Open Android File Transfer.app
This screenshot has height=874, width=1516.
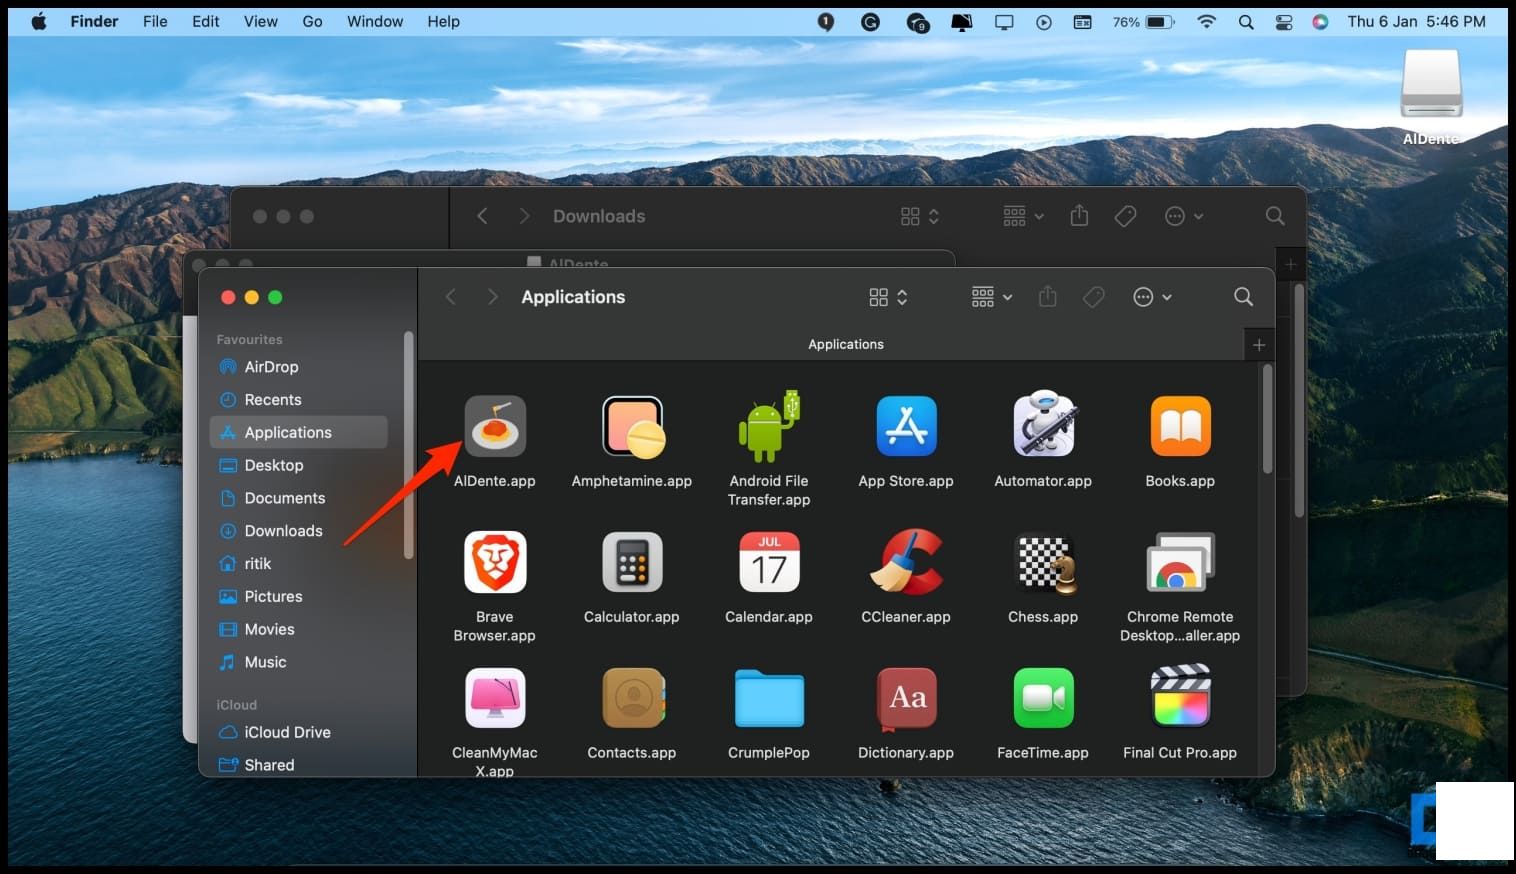point(769,426)
